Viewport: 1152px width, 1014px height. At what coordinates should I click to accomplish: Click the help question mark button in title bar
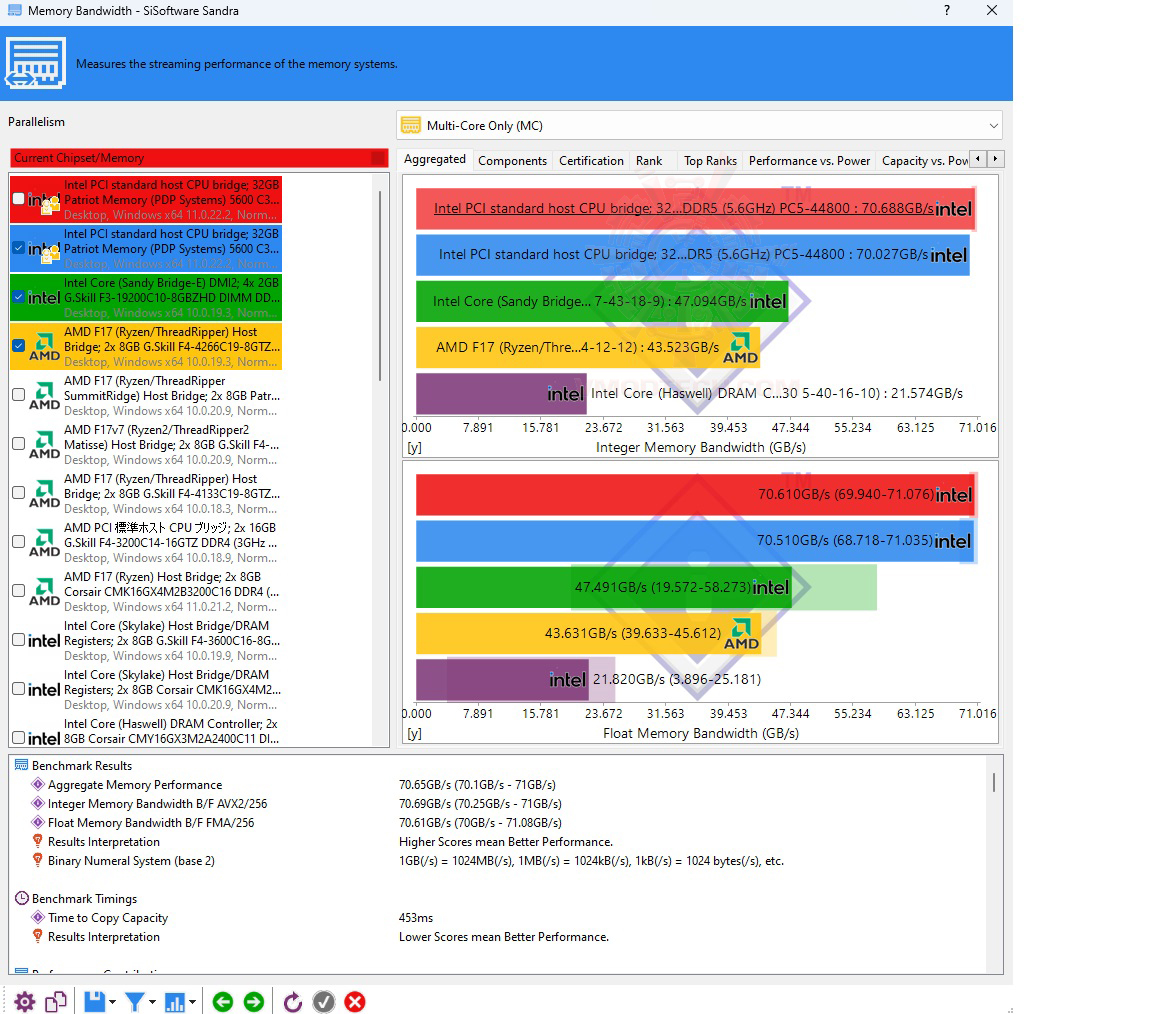coord(946,10)
